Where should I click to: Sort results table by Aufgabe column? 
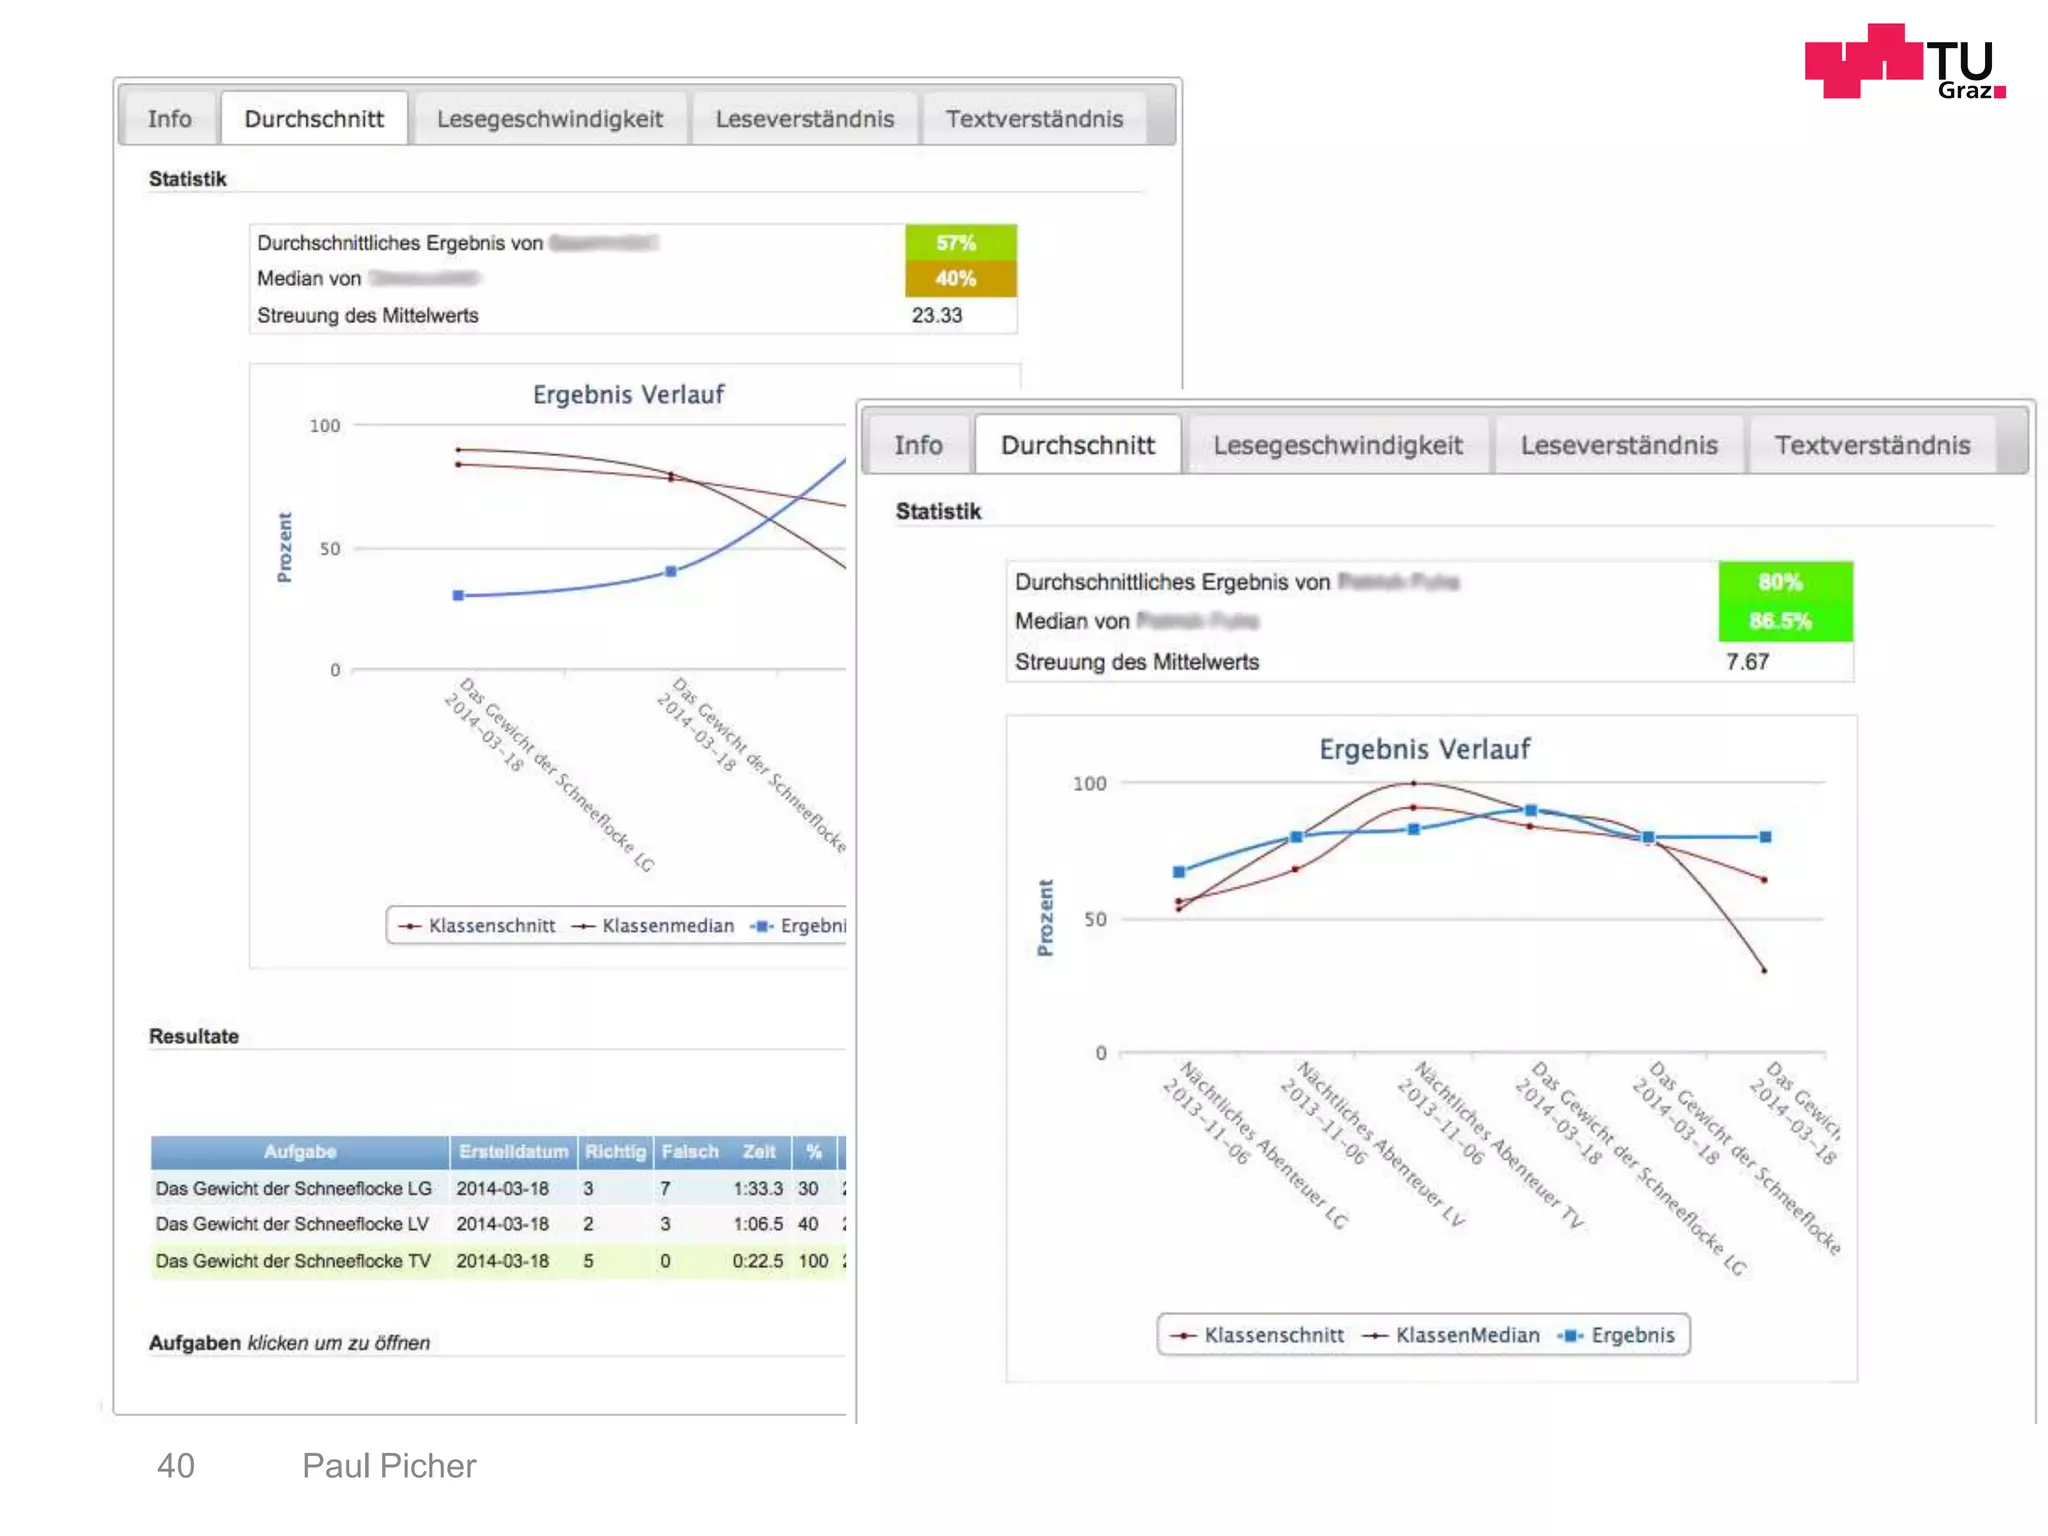point(299,1152)
